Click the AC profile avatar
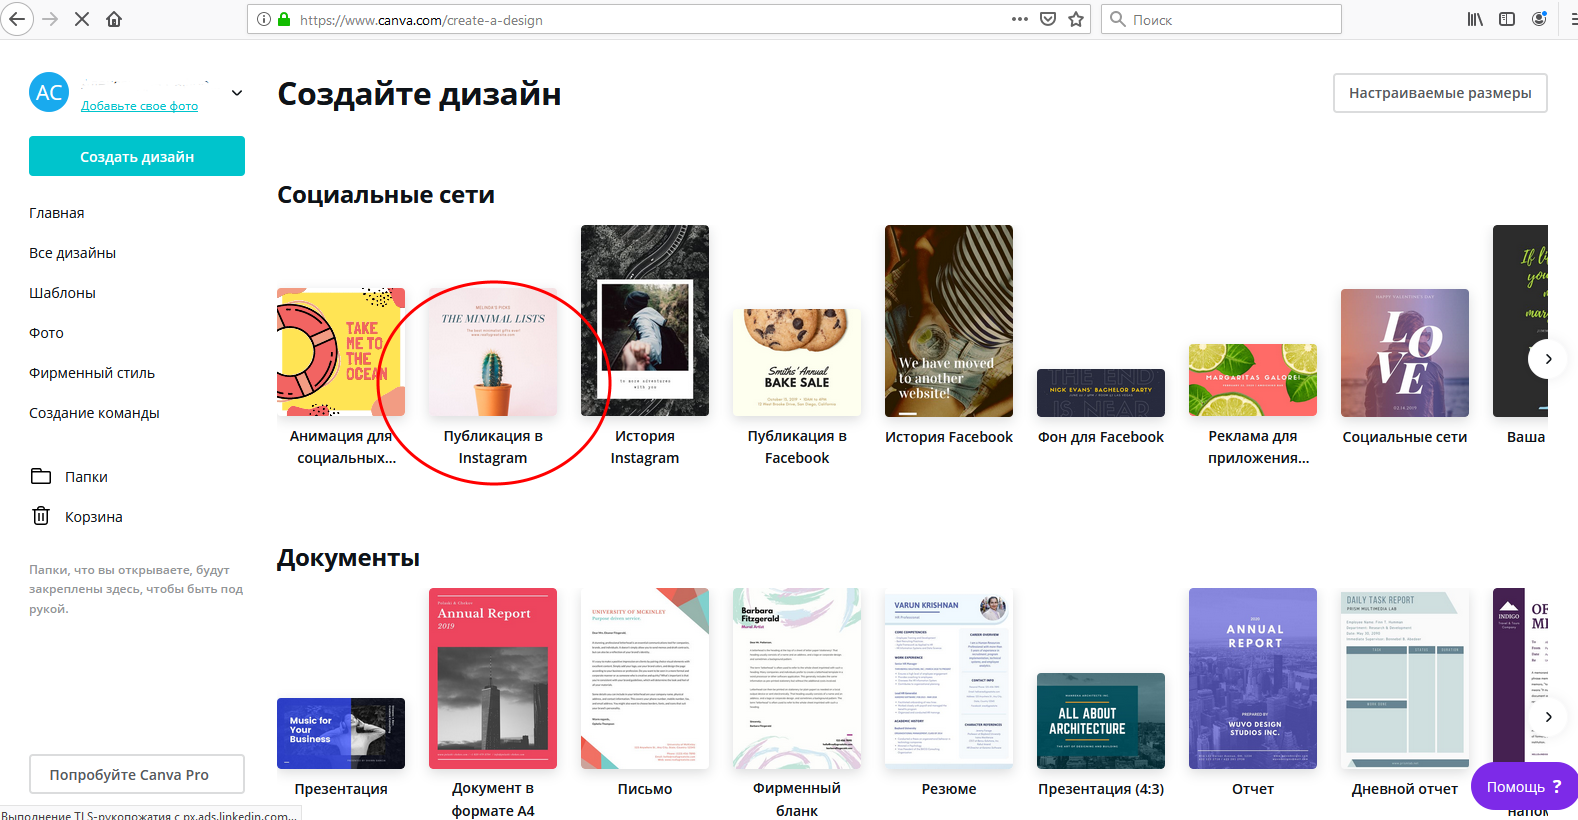The height and width of the screenshot is (820, 1578). [49, 92]
